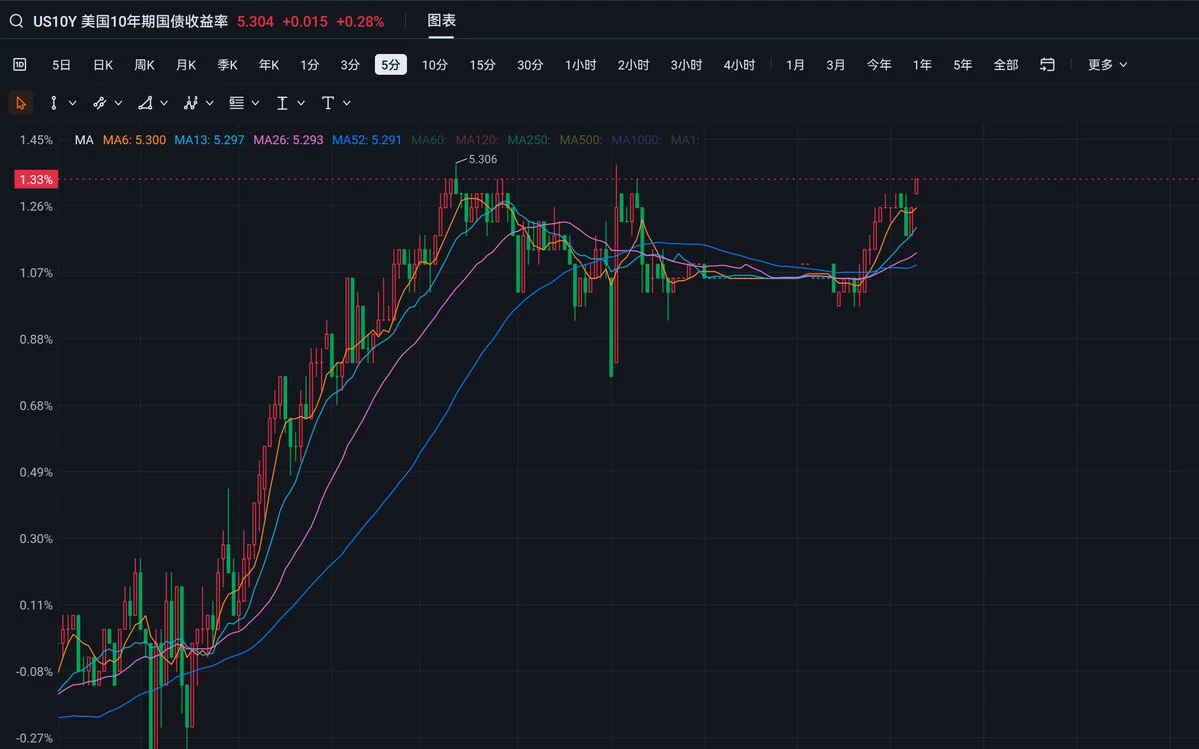Select the 5分 timeframe

tap(391, 65)
